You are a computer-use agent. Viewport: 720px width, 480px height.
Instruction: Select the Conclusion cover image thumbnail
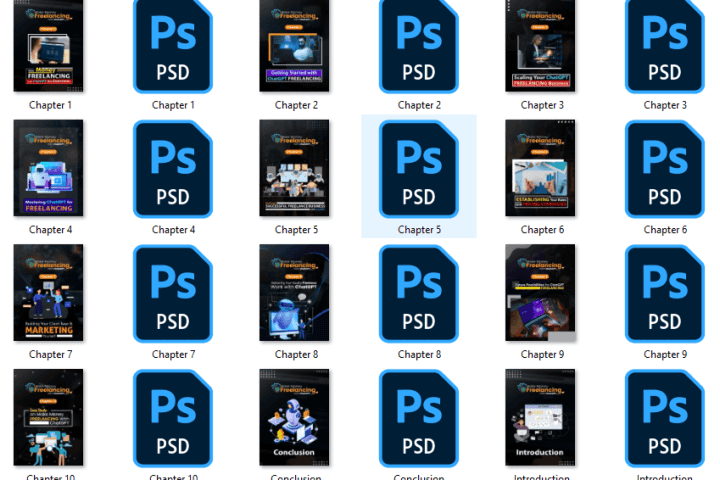click(x=294, y=418)
